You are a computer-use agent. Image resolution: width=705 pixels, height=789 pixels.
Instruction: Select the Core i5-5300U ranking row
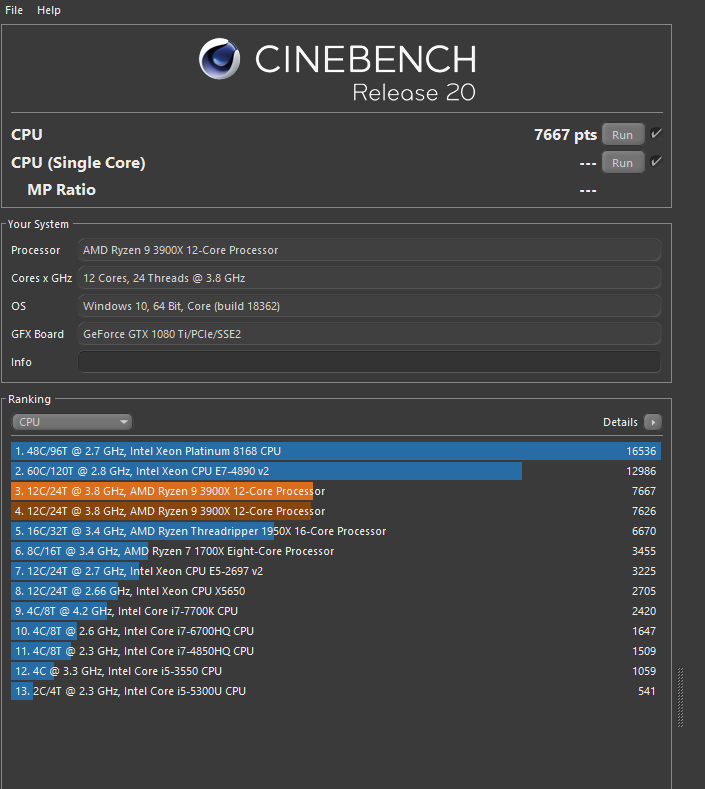[336, 691]
